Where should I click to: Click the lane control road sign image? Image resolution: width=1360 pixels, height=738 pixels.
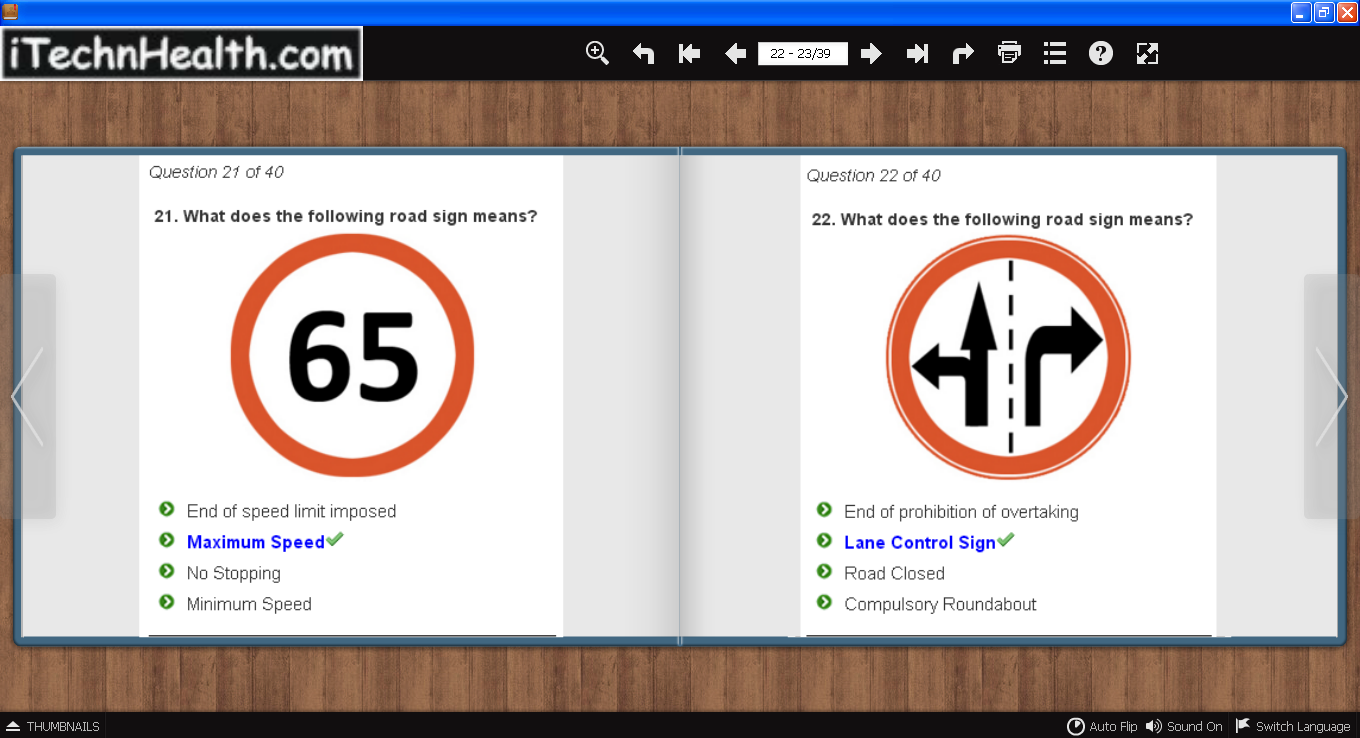click(1008, 358)
